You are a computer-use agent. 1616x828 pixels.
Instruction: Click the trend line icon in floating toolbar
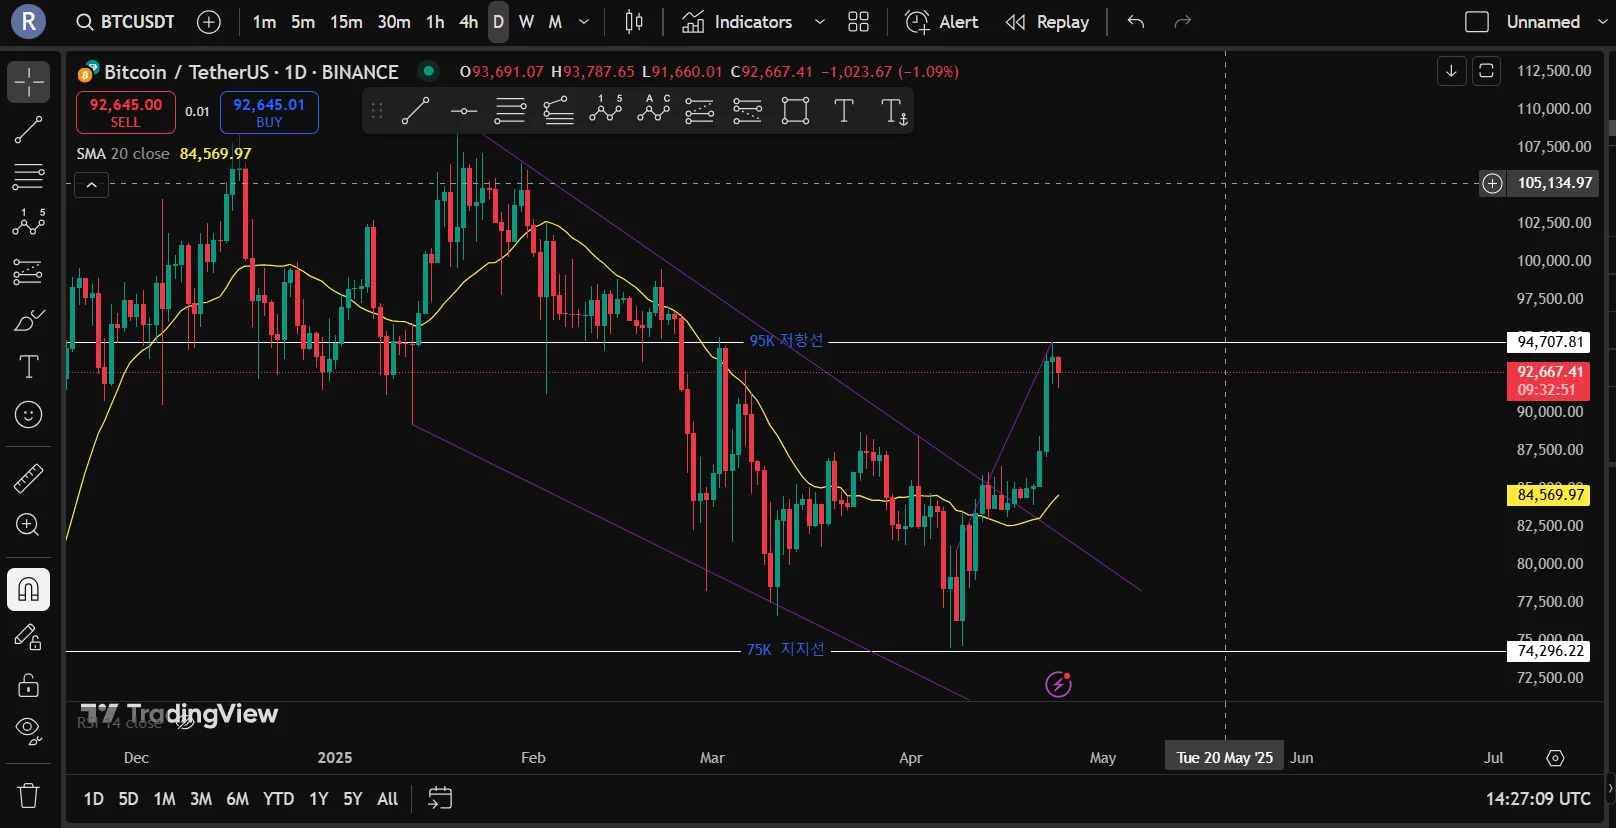(416, 111)
